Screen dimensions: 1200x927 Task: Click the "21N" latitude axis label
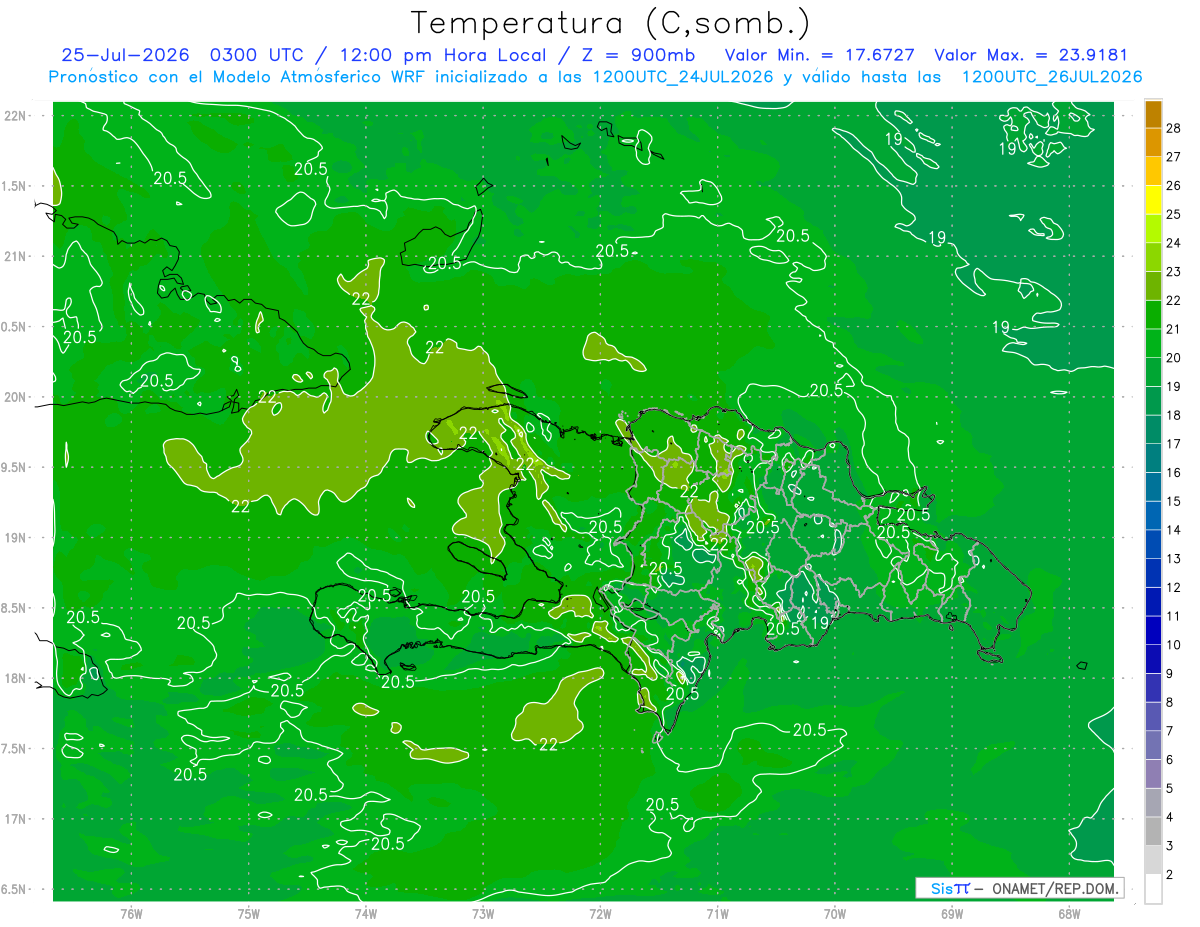coord(14,256)
